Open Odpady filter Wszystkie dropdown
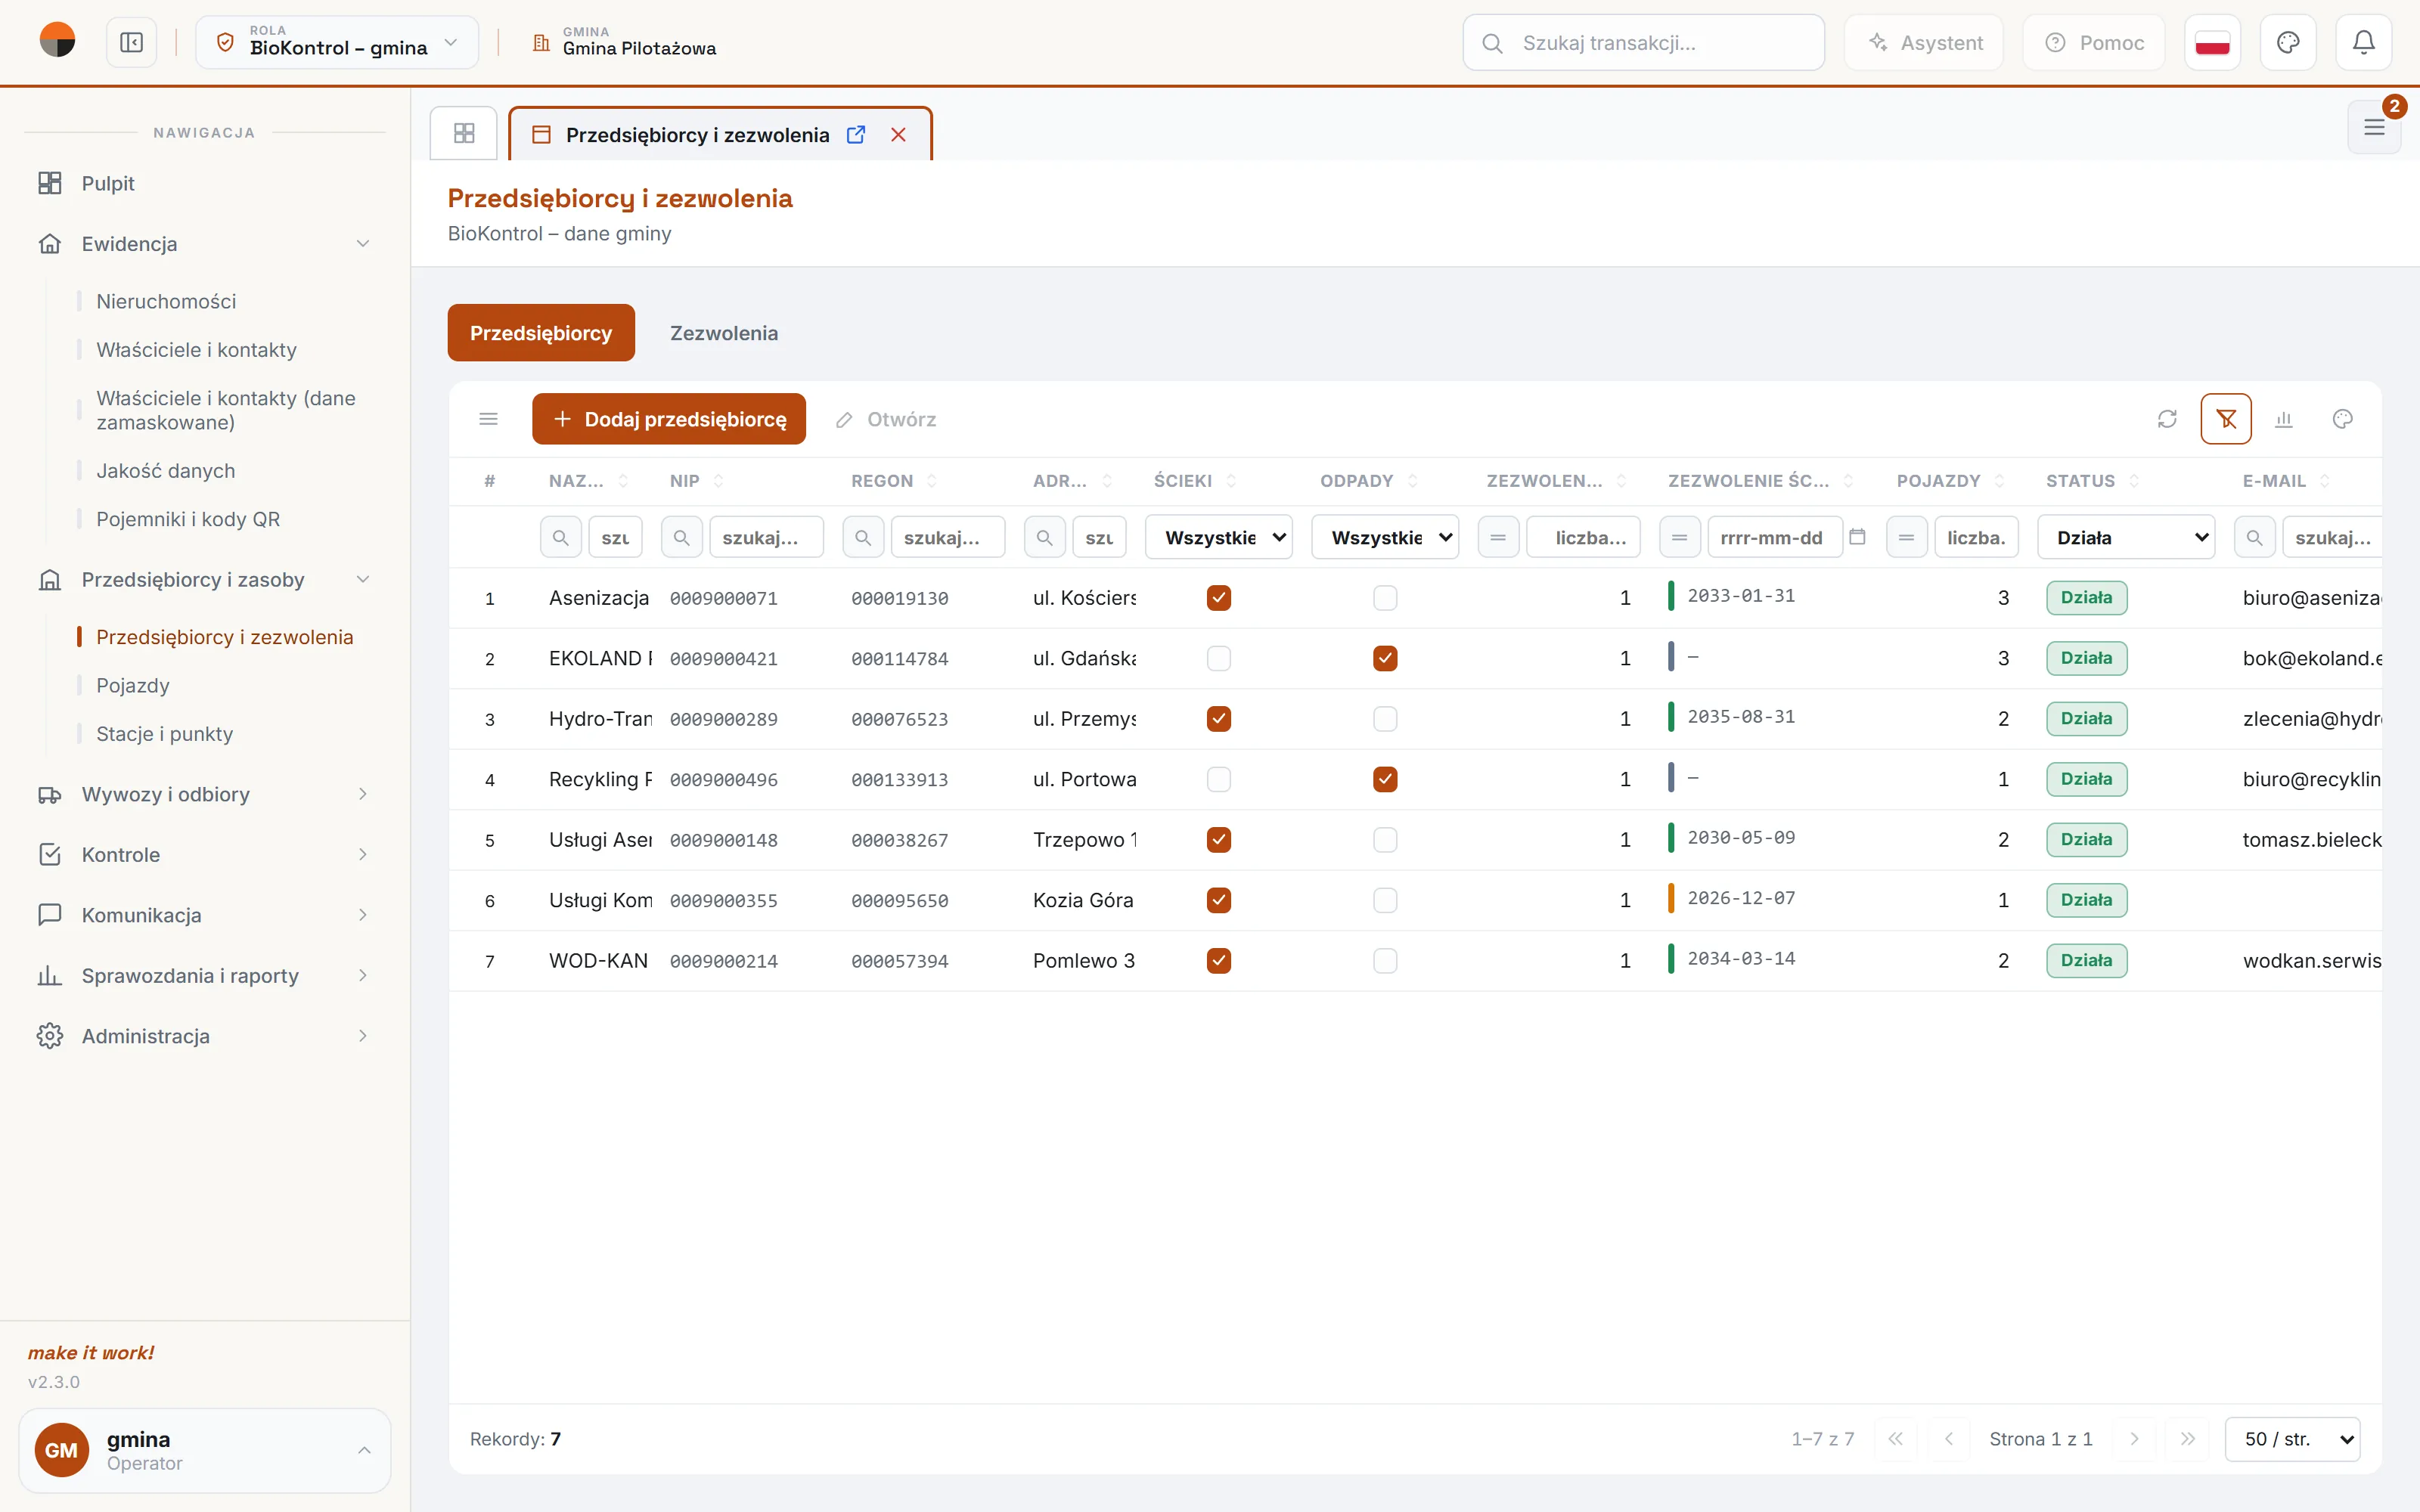The height and width of the screenshot is (1512, 2420). [1384, 538]
